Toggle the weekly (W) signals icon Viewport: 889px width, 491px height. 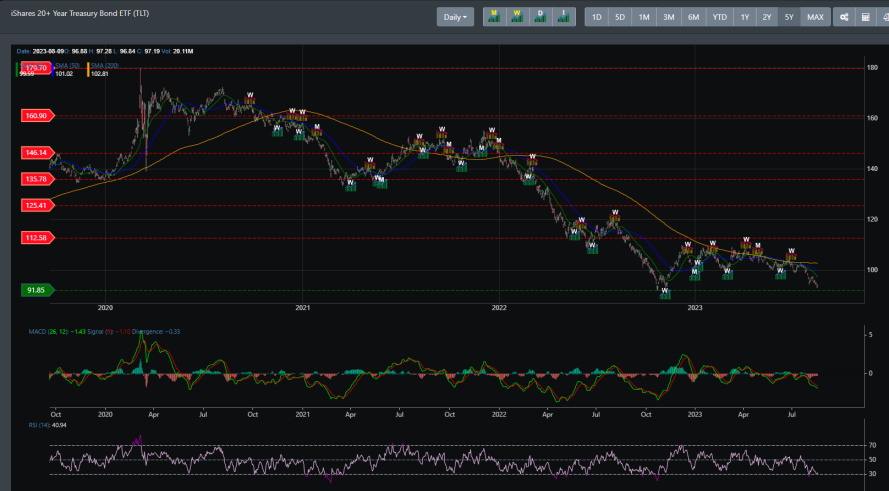click(x=518, y=17)
